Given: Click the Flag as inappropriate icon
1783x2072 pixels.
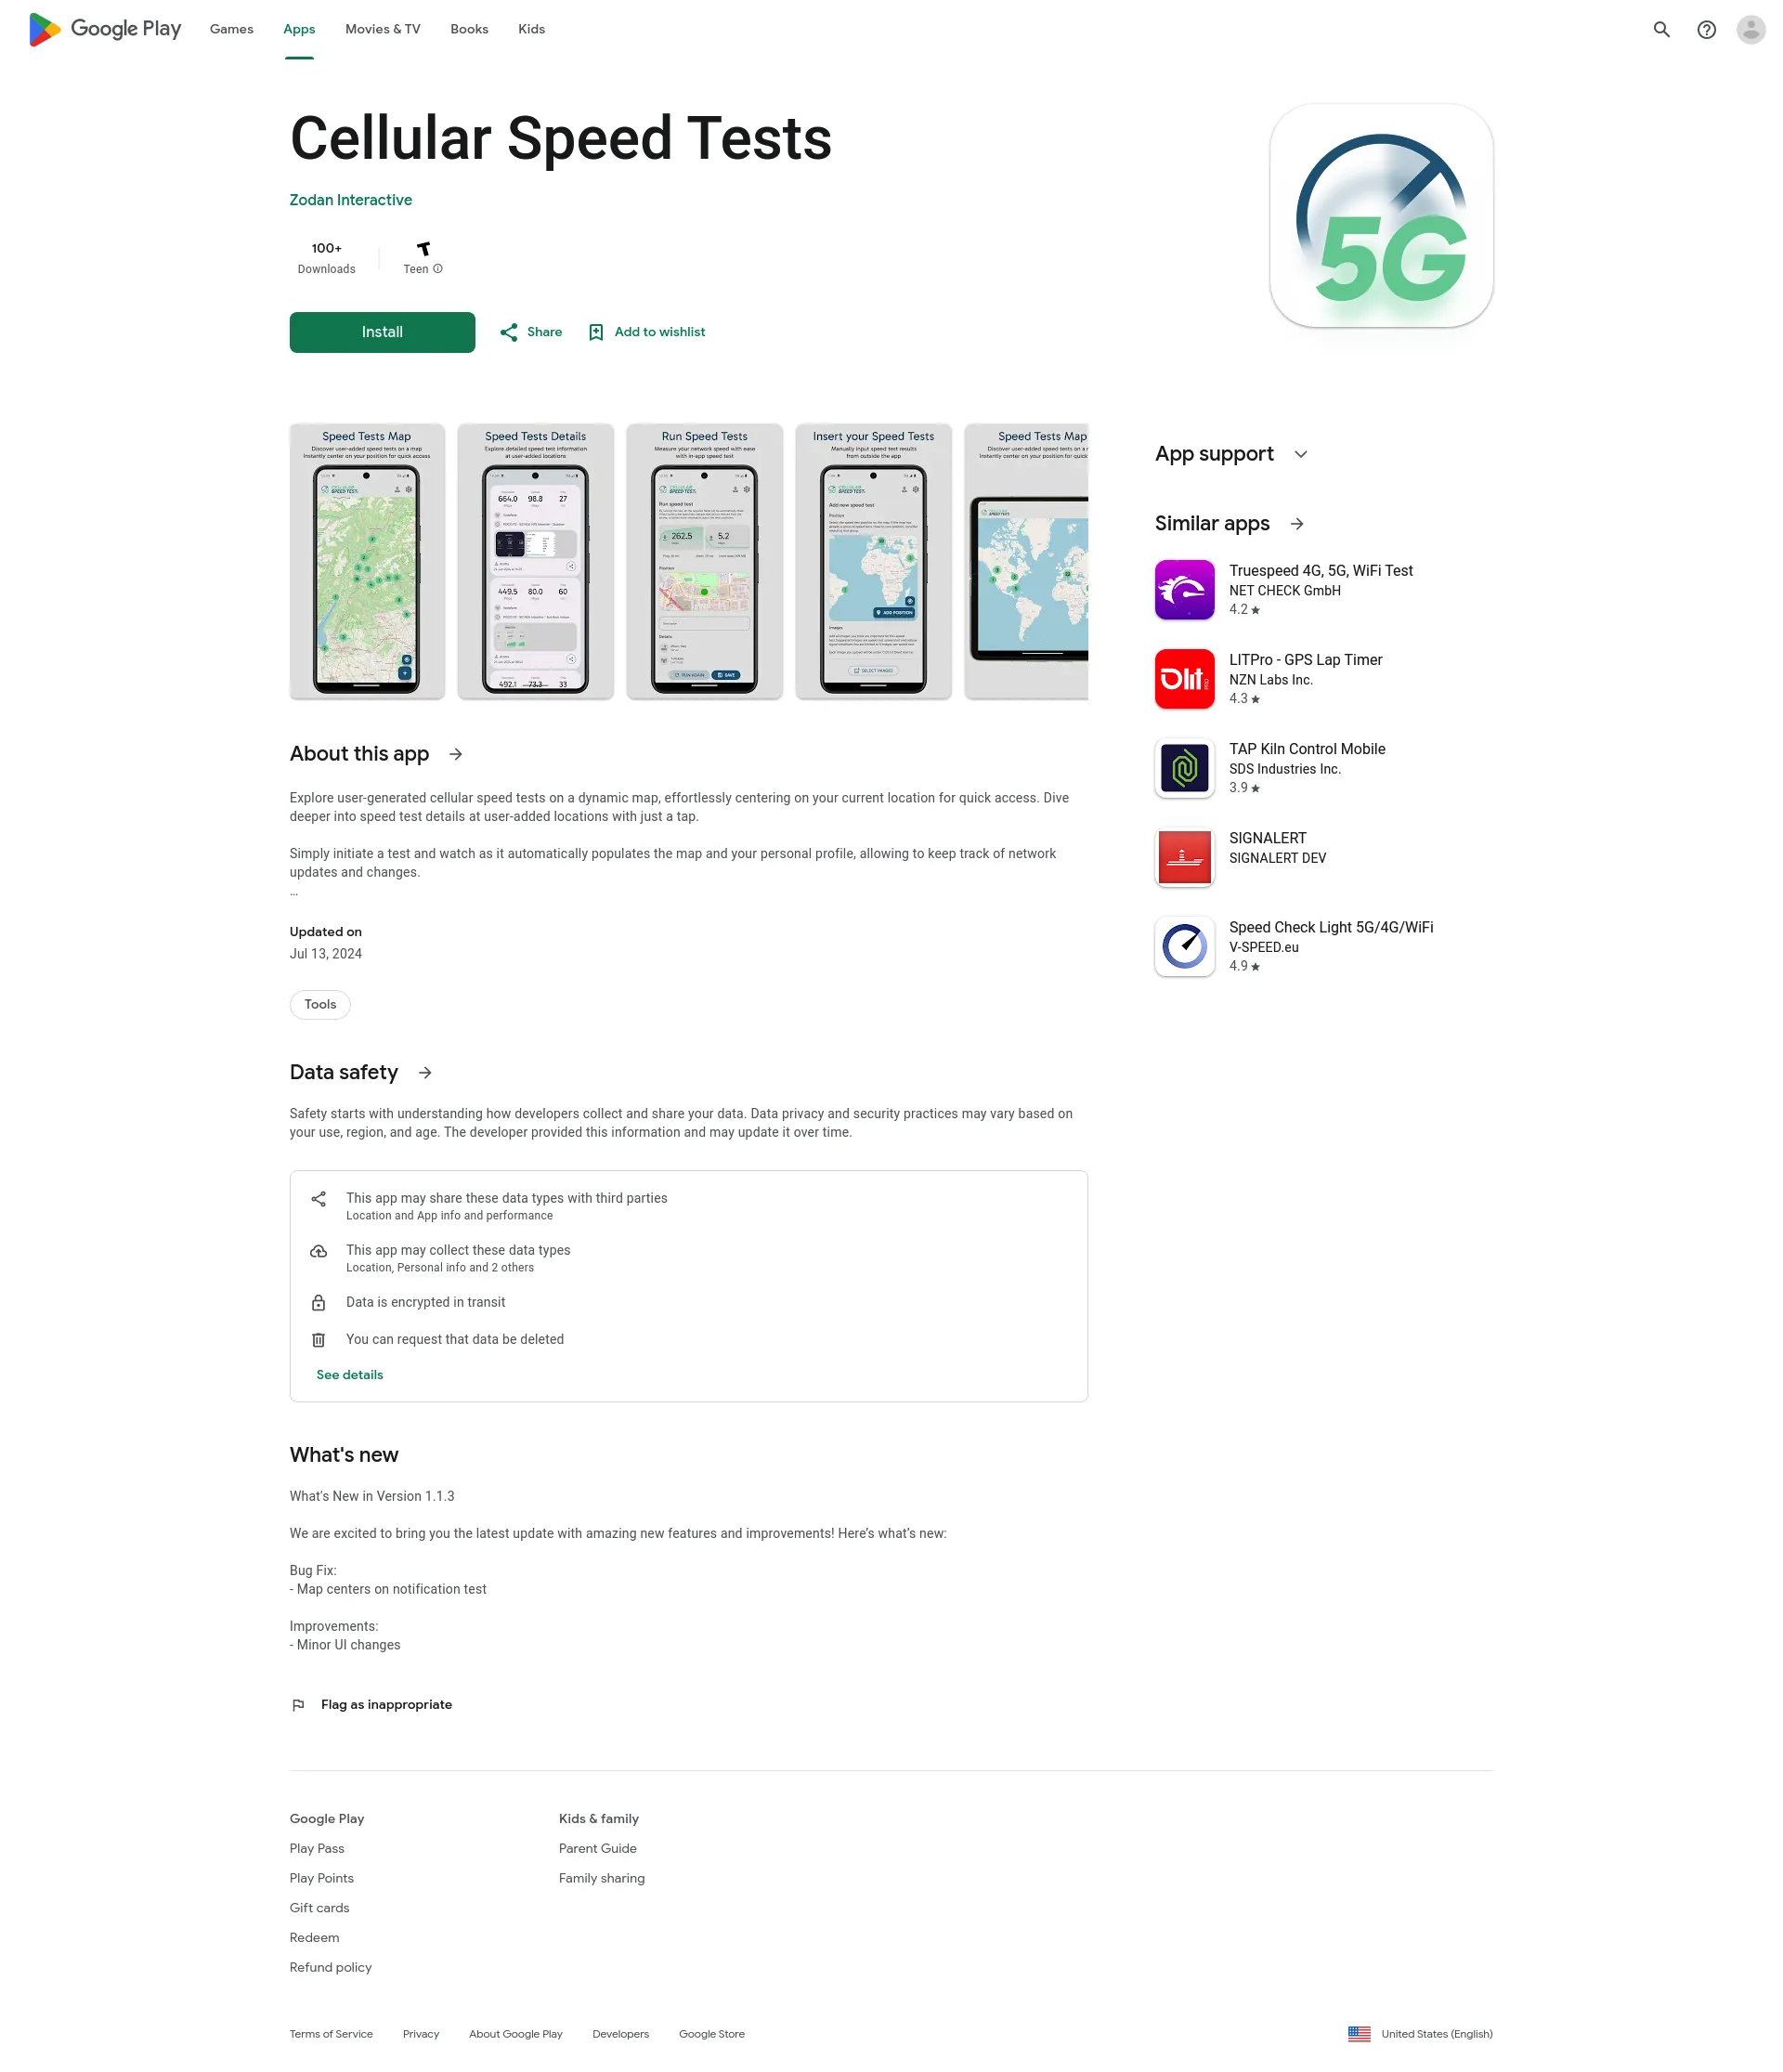Looking at the screenshot, I should pyautogui.click(x=298, y=1704).
